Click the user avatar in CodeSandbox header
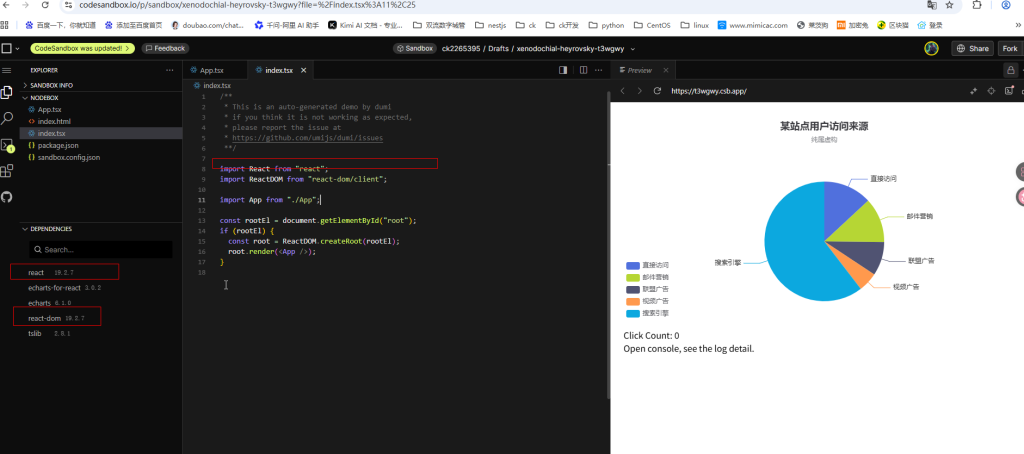 931,48
